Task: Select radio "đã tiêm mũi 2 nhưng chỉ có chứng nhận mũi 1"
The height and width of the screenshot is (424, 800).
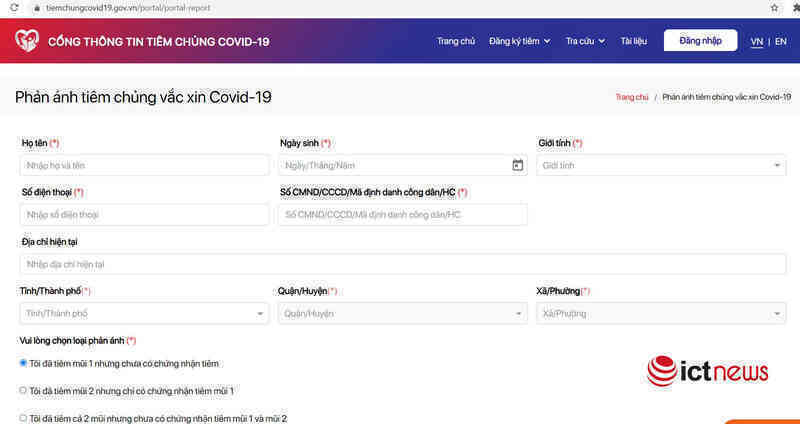Action: point(23,390)
